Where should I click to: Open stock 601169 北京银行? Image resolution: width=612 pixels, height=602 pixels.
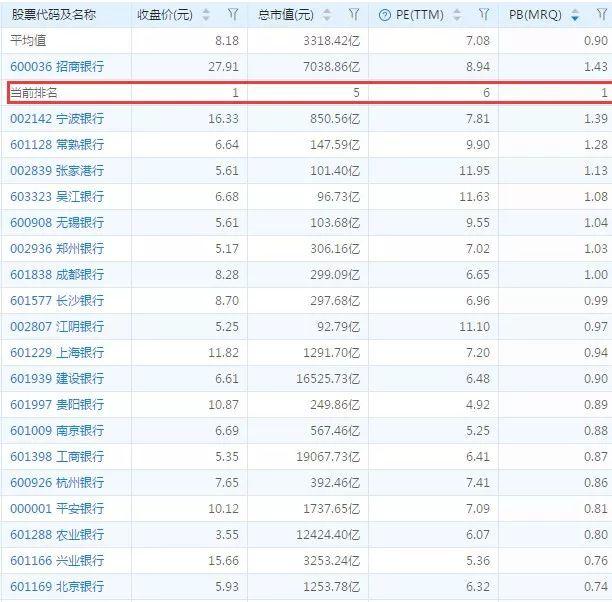tap(57, 586)
